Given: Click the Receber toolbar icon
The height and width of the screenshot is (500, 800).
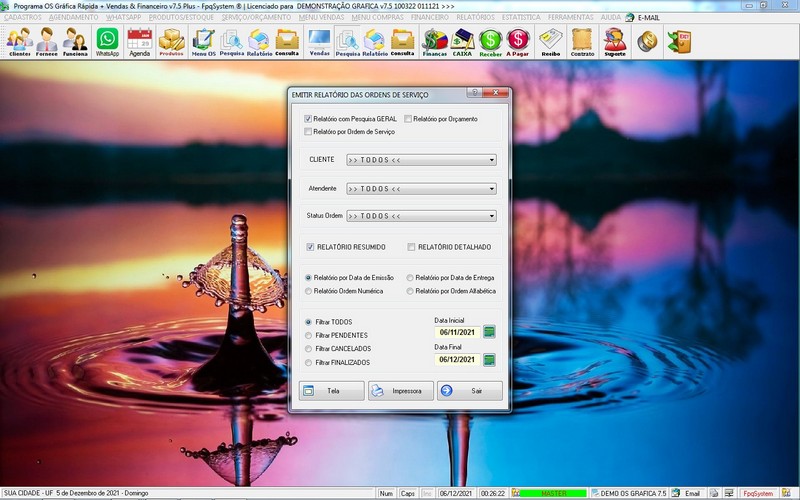Looking at the screenshot, I should point(490,41).
